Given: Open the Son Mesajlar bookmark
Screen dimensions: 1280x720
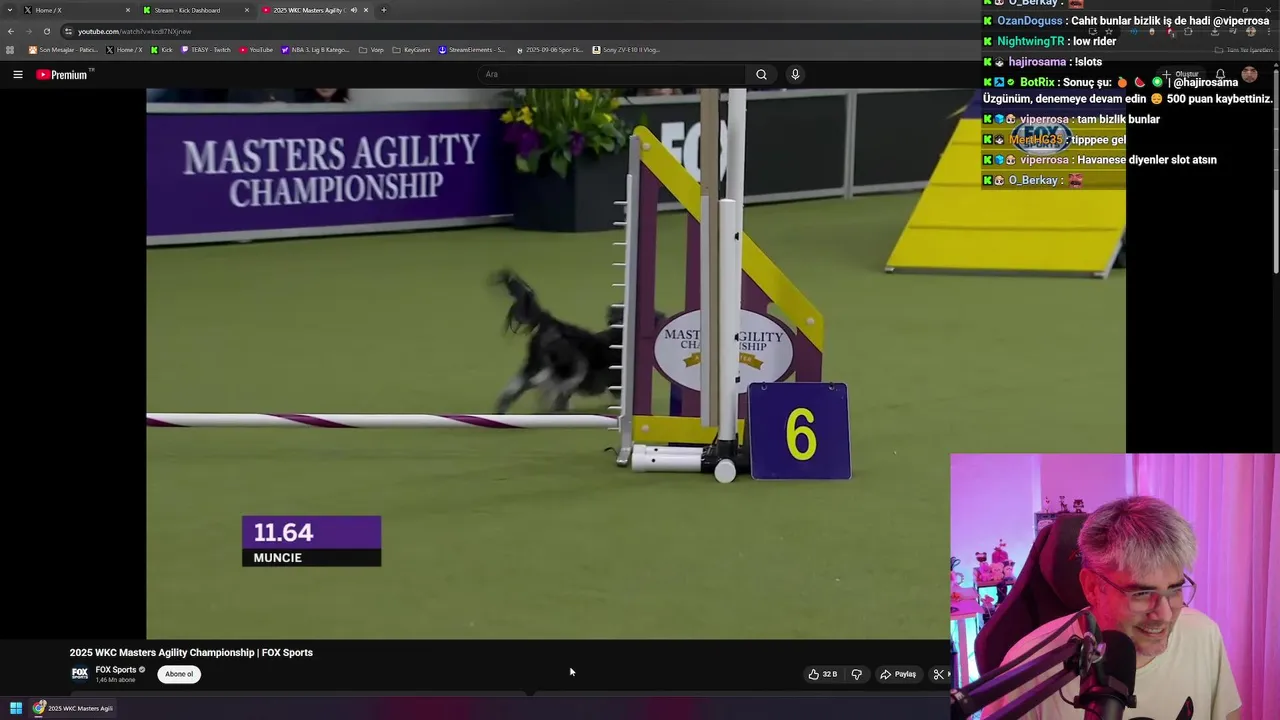Looking at the screenshot, I should [x=63, y=50].
